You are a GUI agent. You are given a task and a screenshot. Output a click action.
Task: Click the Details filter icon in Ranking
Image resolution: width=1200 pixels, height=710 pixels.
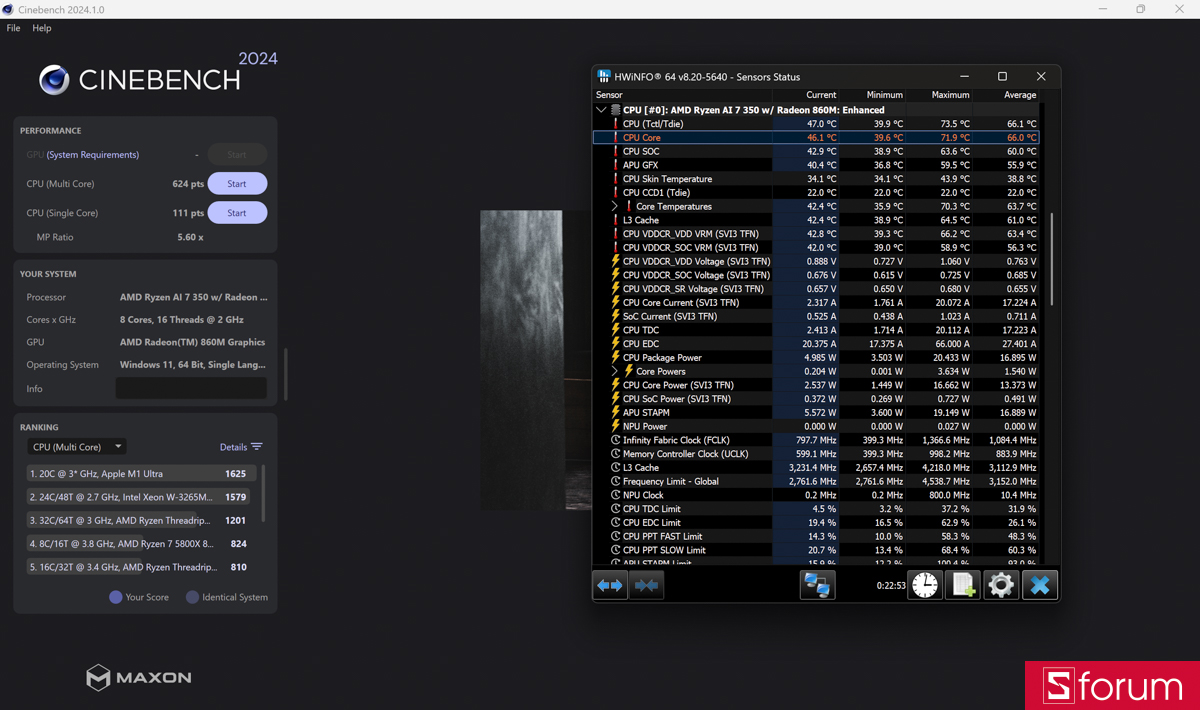coord(257,447)
